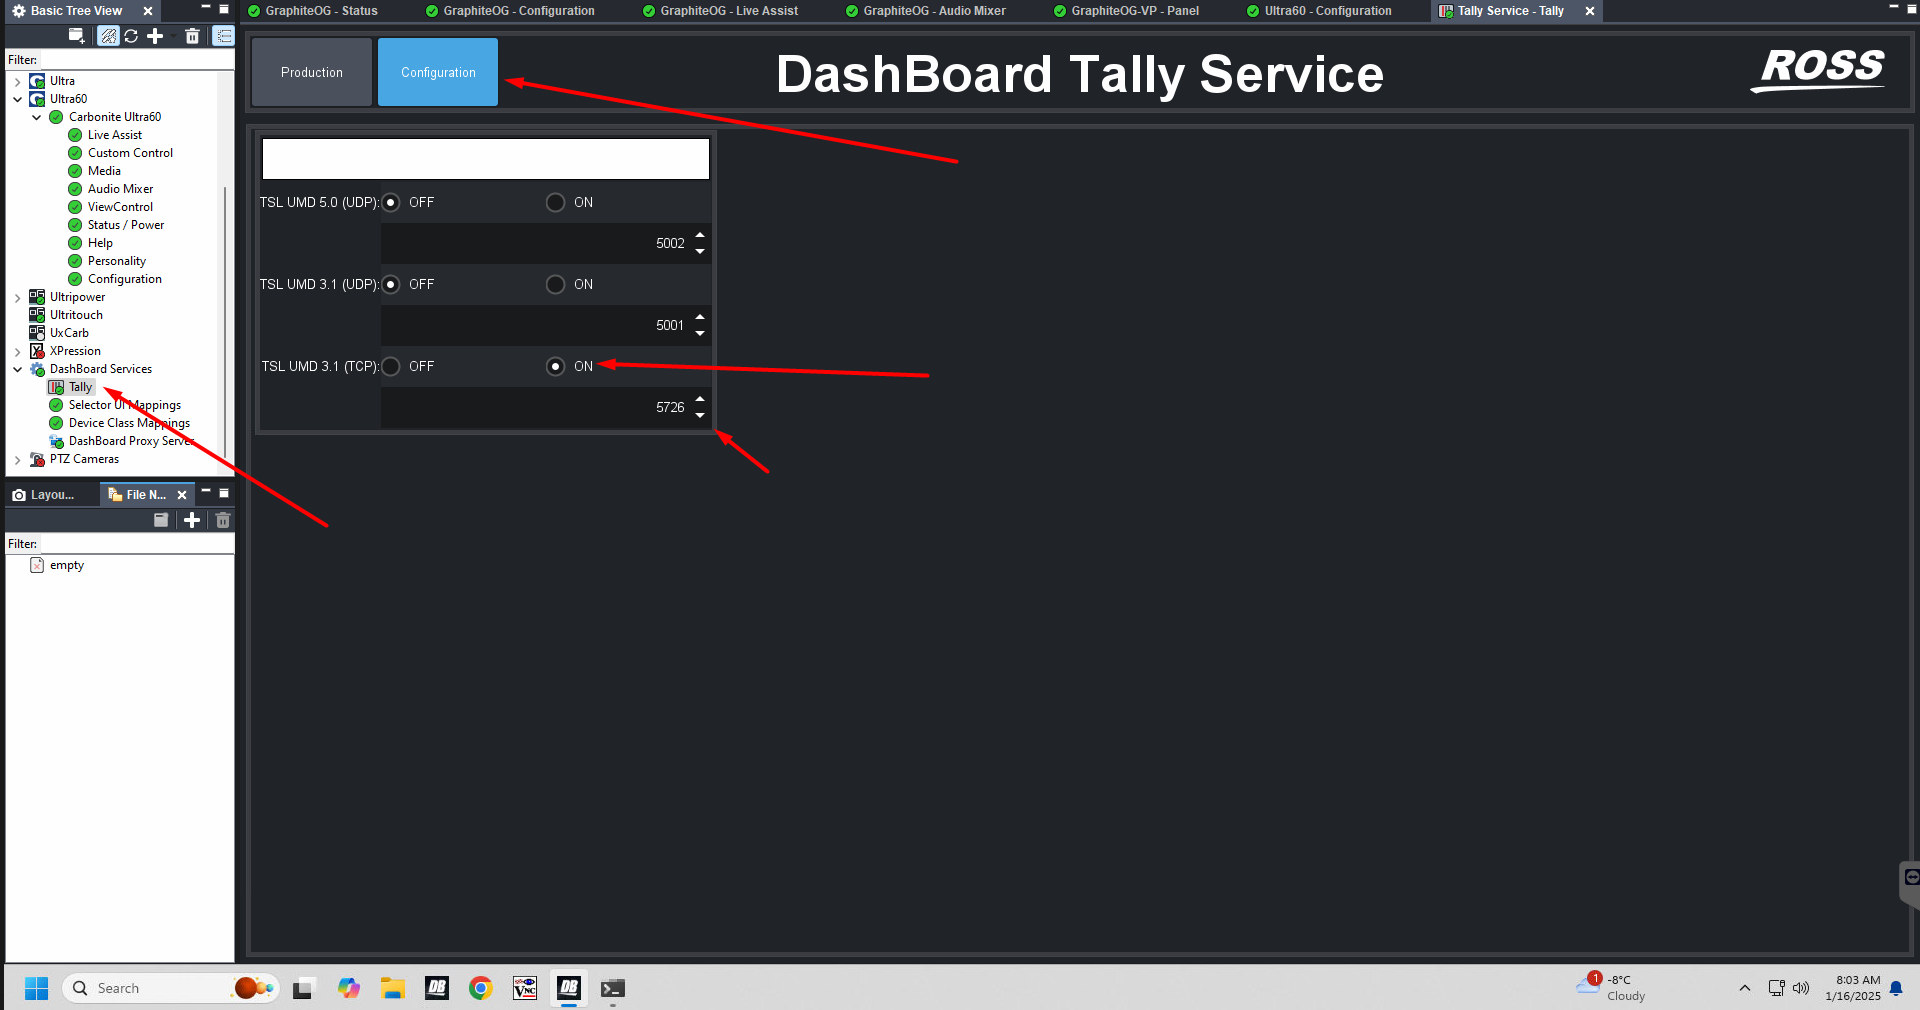Image resolution: width=1920 pixels, height=1010 pixels.
Task: Increase the 5002 port value with up arrow
Action: [x=700, y=236]
